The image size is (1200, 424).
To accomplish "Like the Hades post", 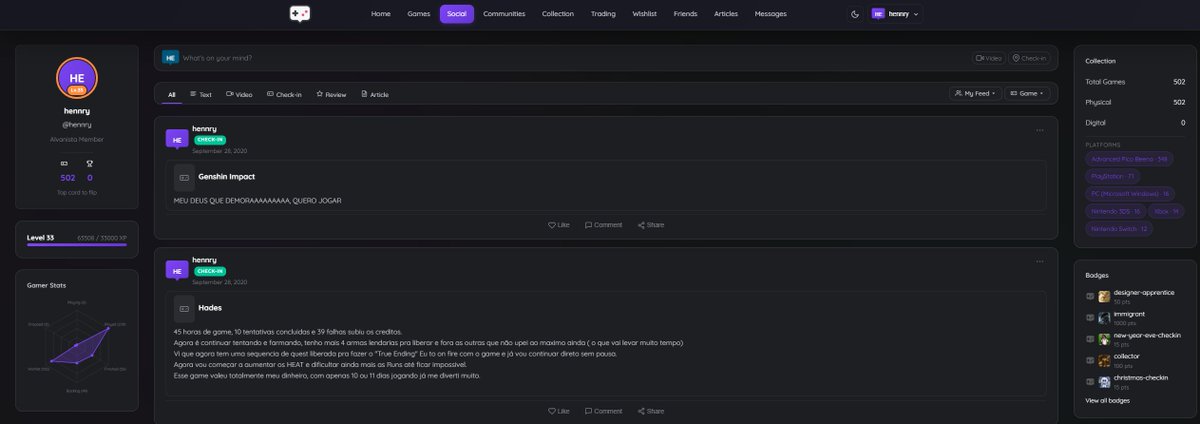I will tap(559, 411).
